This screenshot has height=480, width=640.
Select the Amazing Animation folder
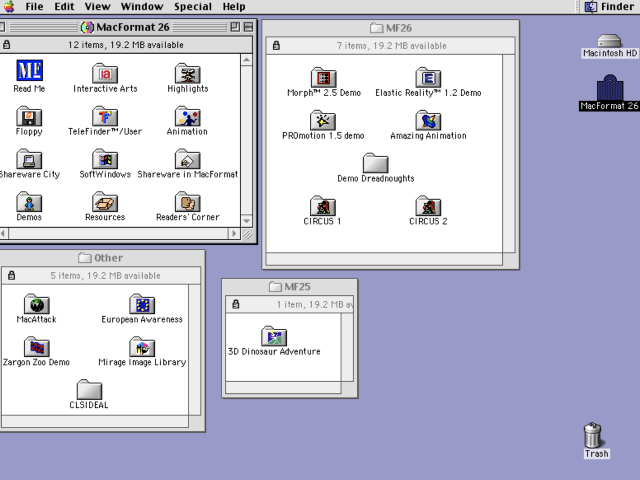[x=428, y=120]
